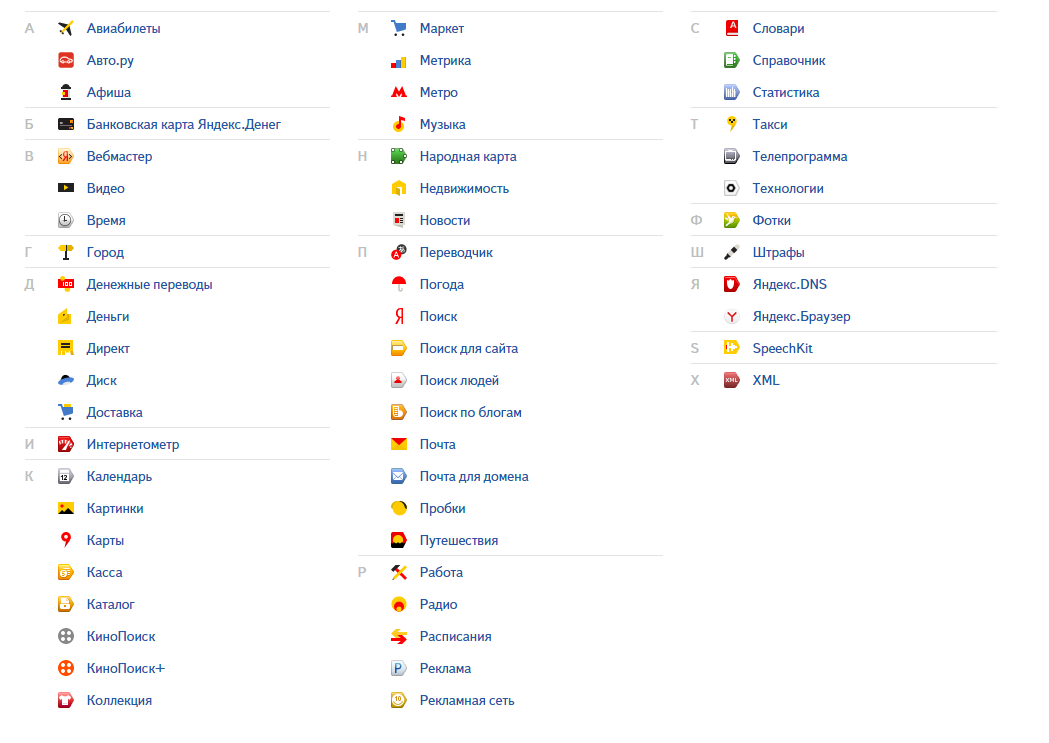Click the Такси yellow pin icon

pos(732,124)
